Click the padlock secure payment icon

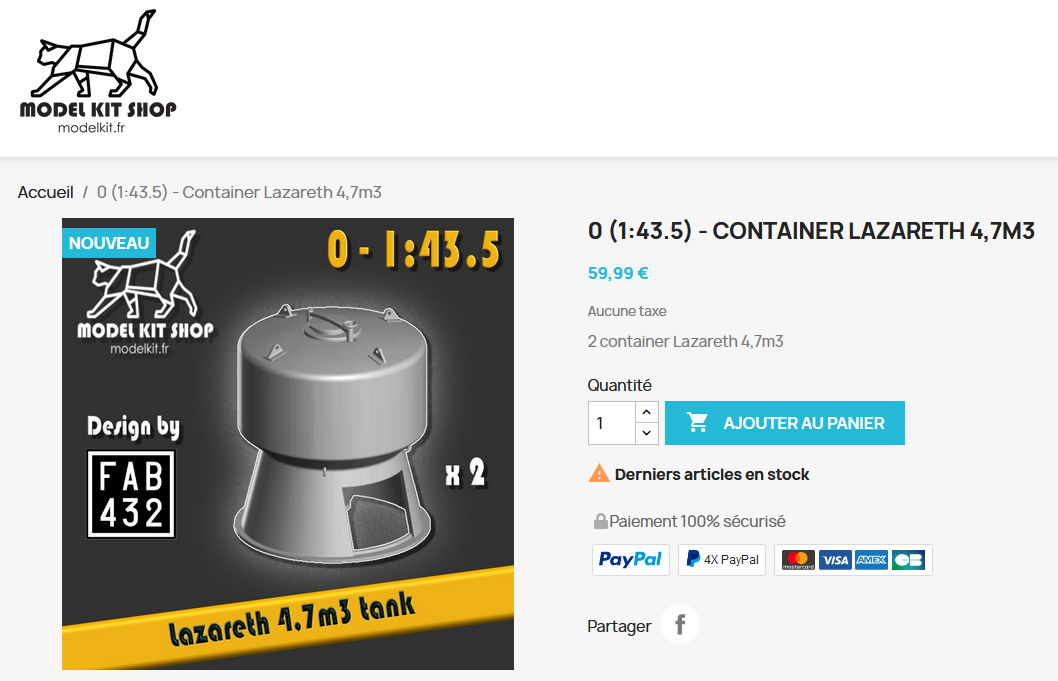tap(601, 521)
